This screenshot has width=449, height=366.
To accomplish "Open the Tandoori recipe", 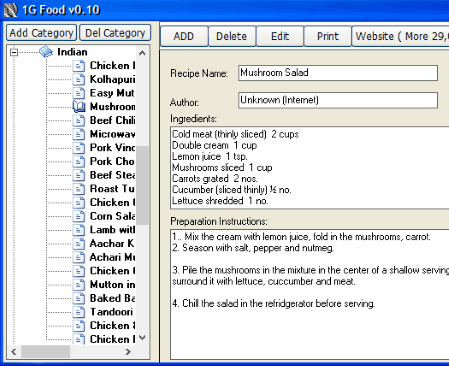I will [x=111, y=312].
